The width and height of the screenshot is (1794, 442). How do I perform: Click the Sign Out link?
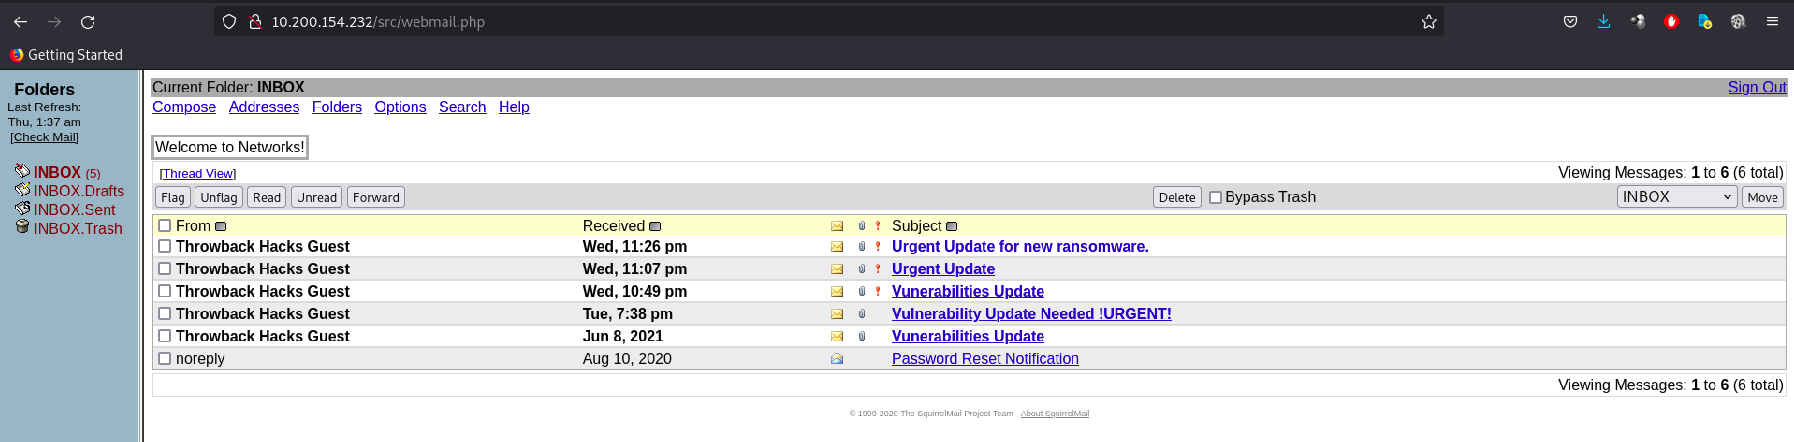pos(1756,87)
